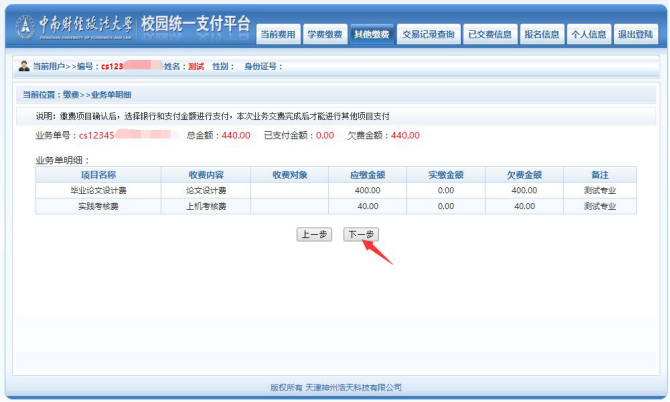Open the 当前费用 tab
Viewport: 670px width, 402px height.
pyautogui.click(x=278, y=34)
